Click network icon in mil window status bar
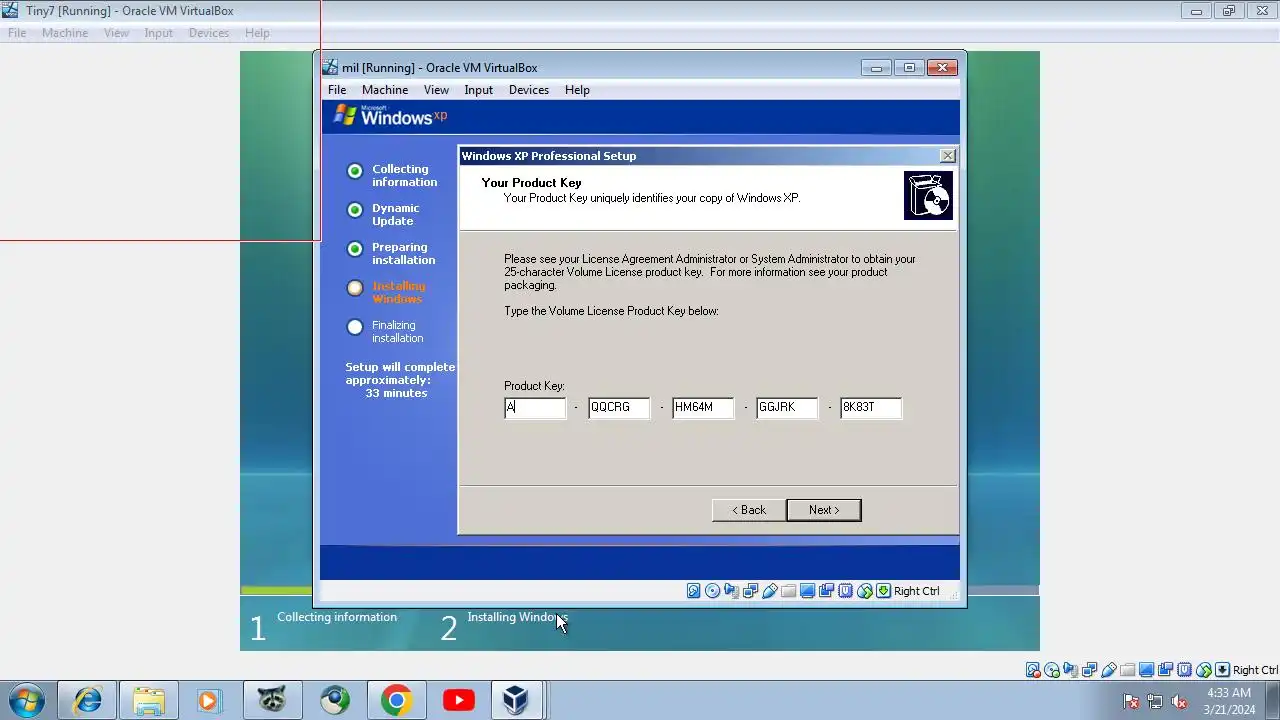This screenshot has height=720, width=1280. tap(751, 591)
